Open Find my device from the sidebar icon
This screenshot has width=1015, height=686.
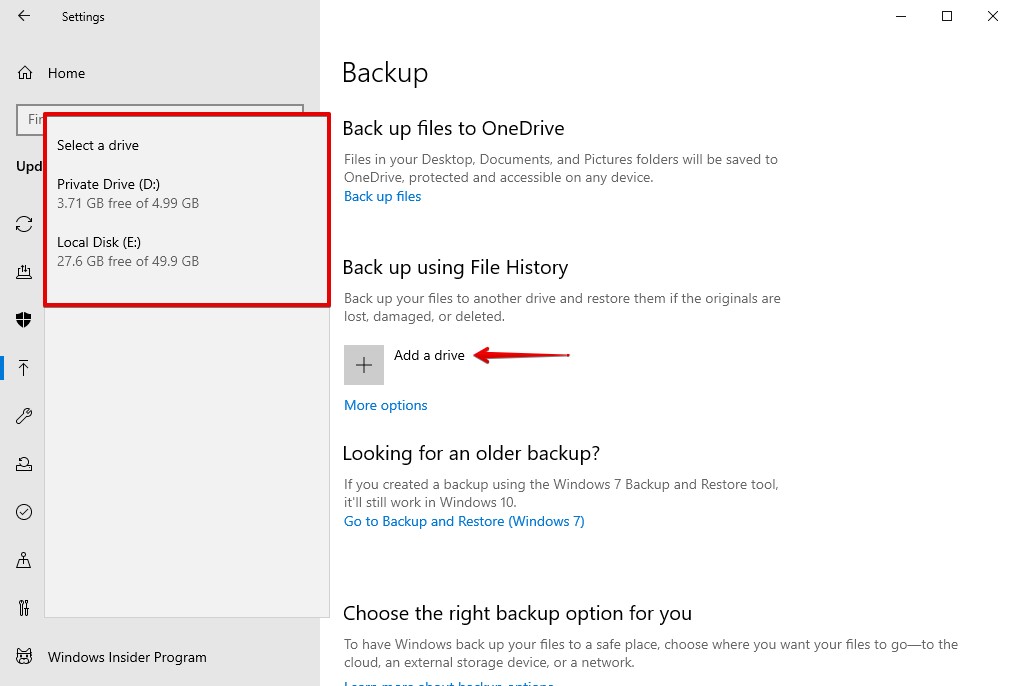[24, 560]
